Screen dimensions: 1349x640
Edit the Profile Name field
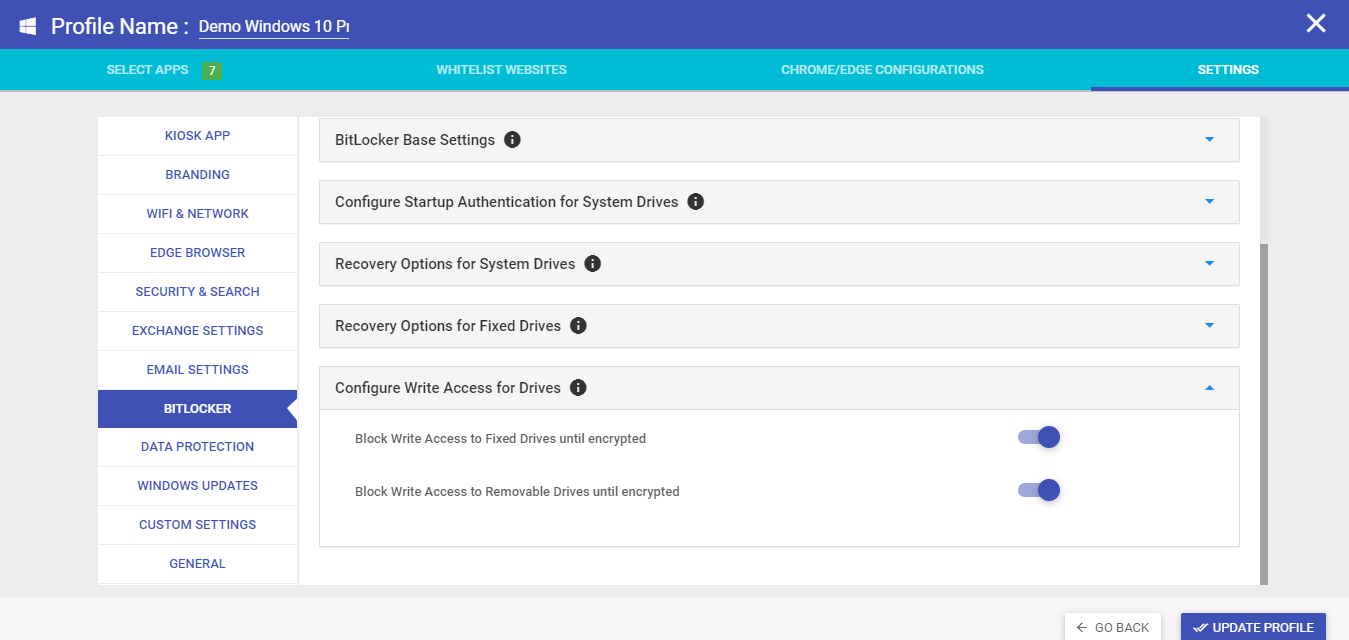pos(274,27)
